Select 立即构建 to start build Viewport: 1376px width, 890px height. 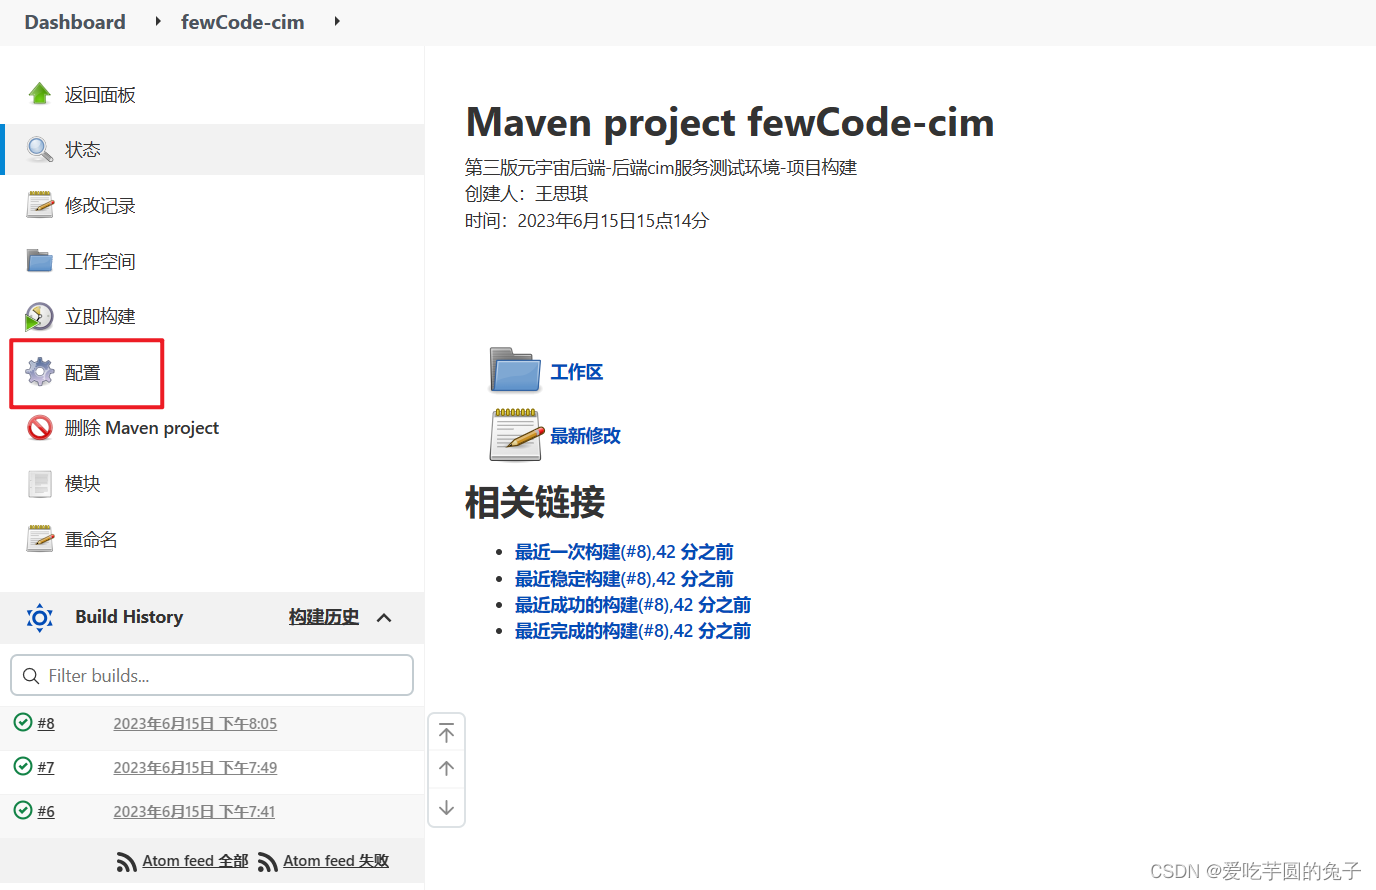coord(100,317)
